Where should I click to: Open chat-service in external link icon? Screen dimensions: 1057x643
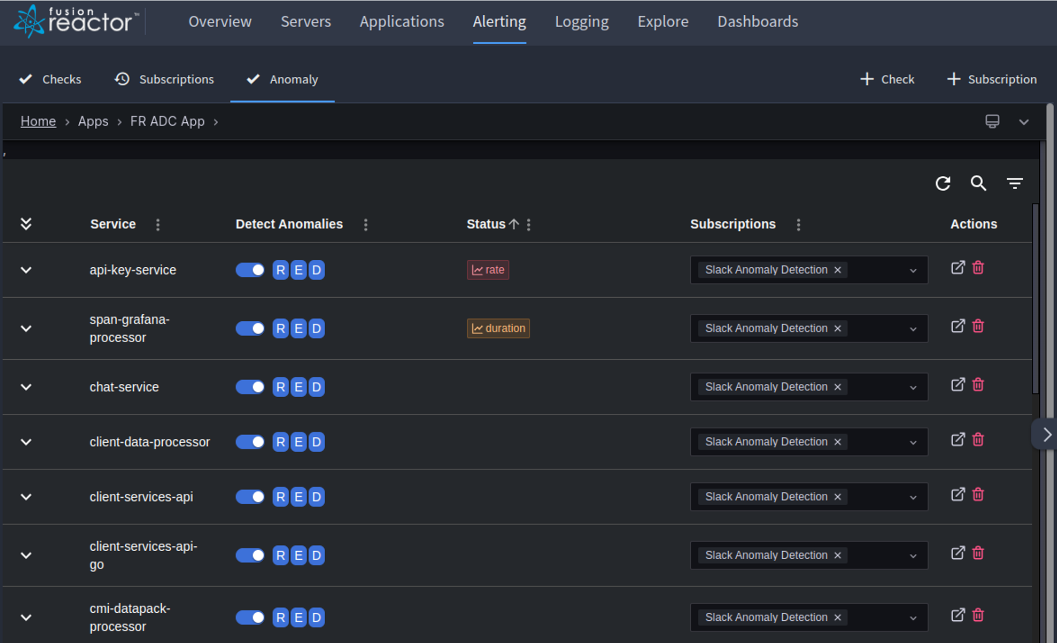(x=957, y=385)
